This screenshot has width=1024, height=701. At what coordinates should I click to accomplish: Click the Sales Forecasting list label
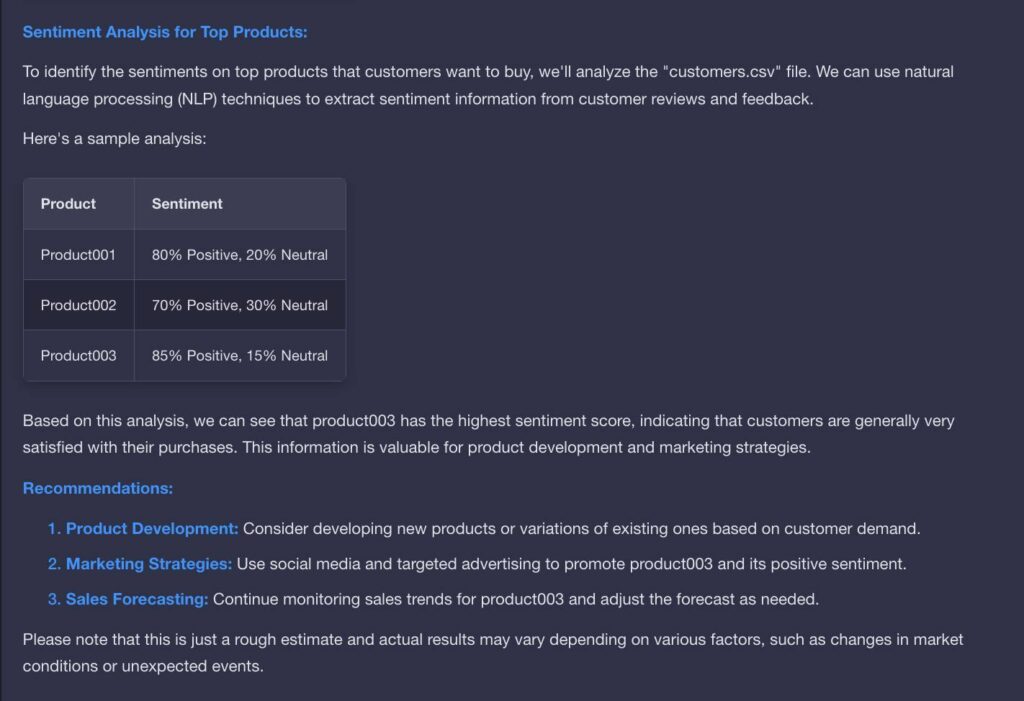[137, 599]
